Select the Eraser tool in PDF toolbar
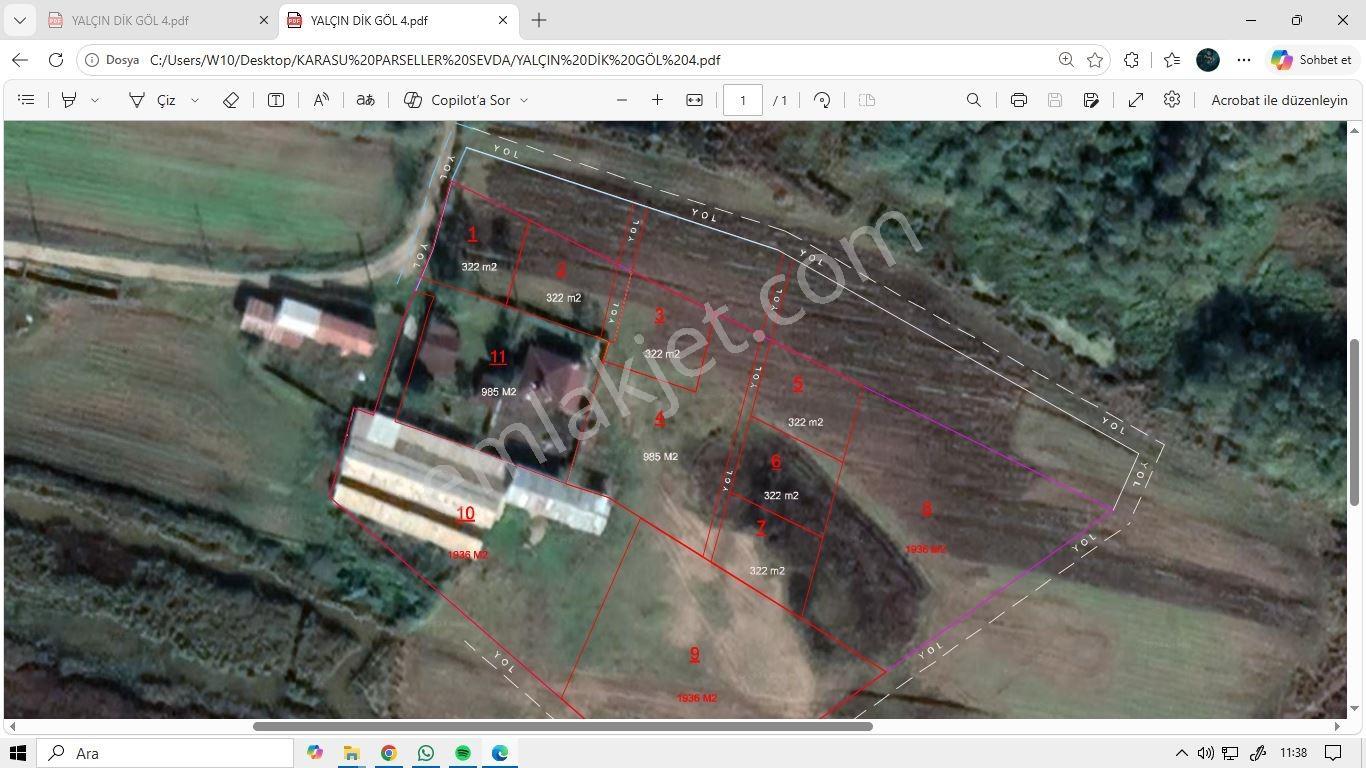This screenshot has width=1366, height=768. pos(231,100)
